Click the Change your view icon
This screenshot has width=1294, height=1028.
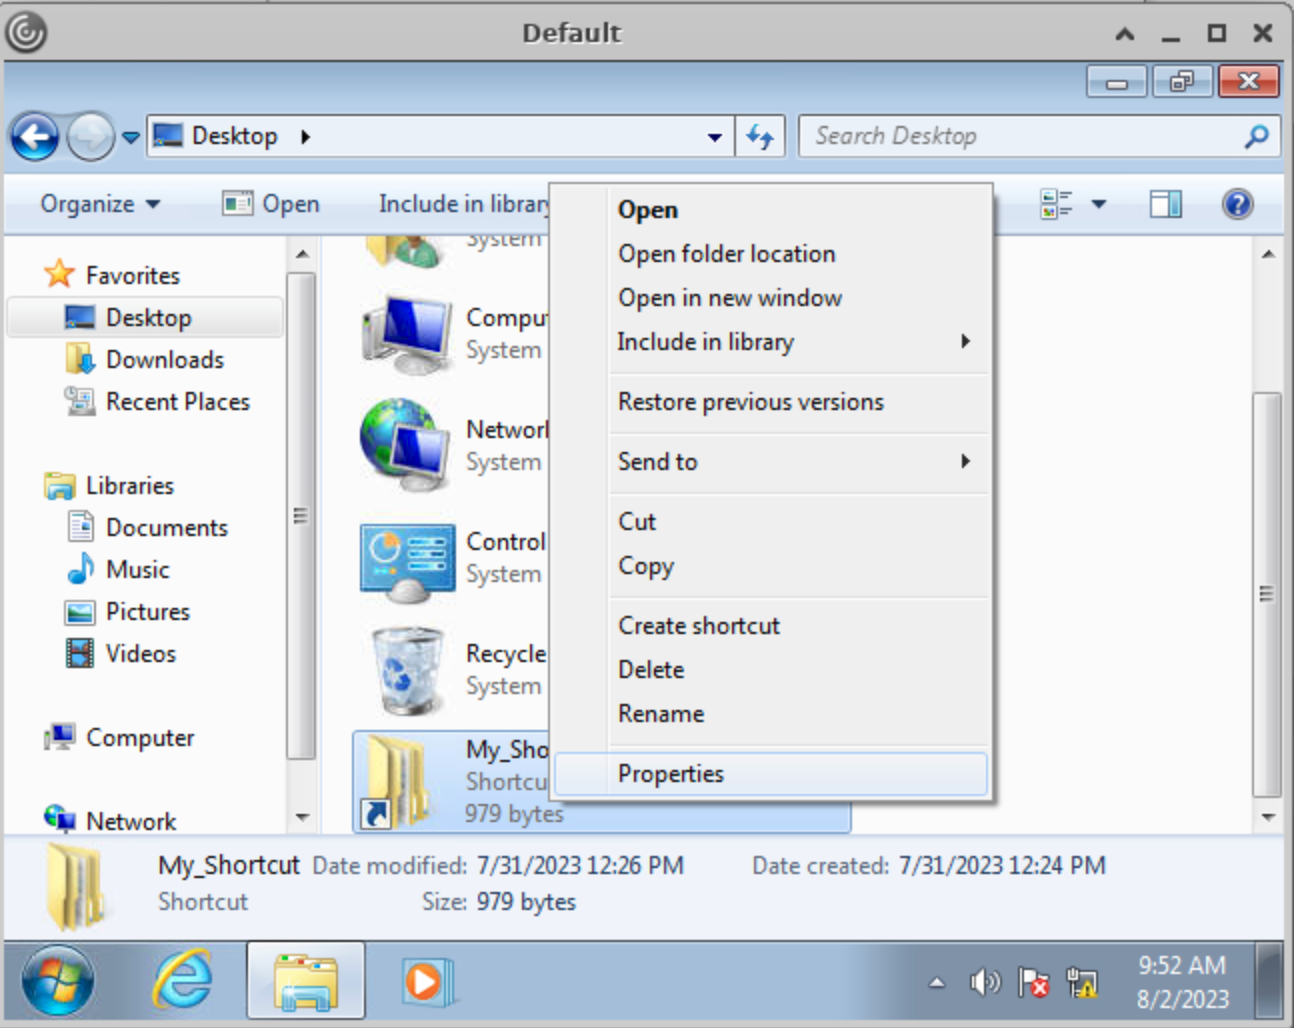tap(1056, 204)
